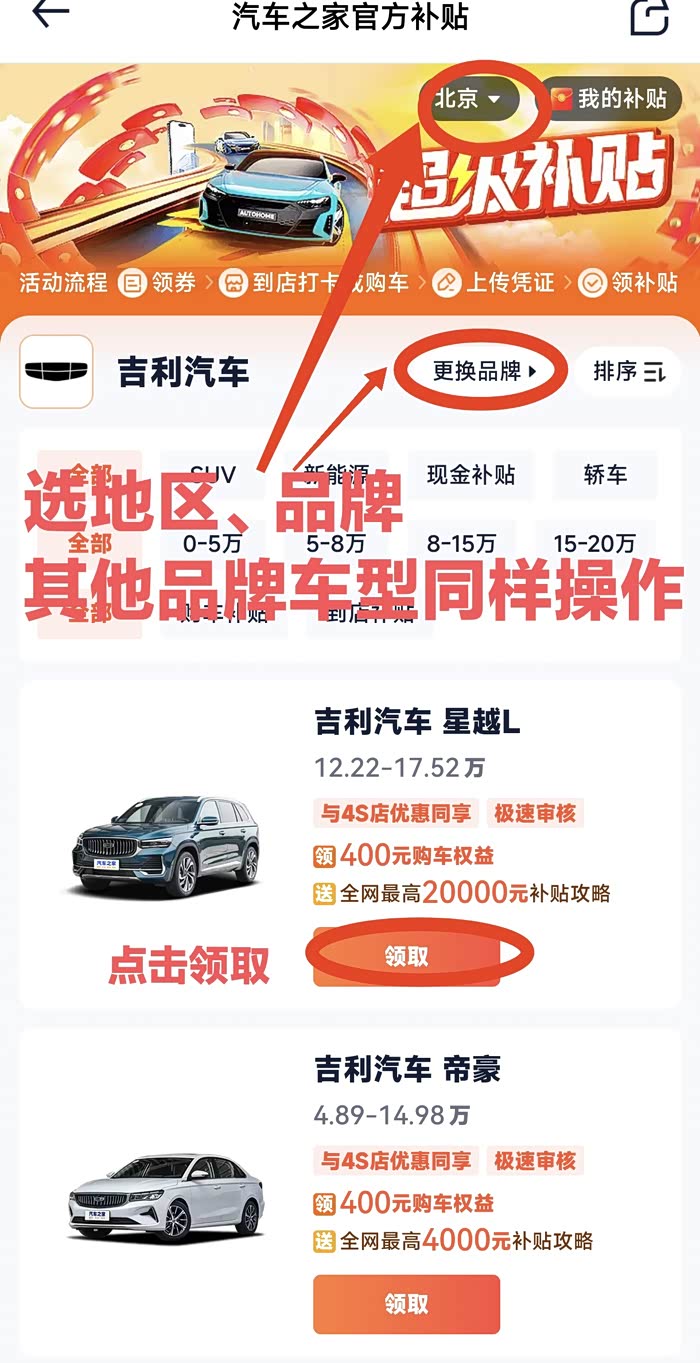
Task: Tap the share icon at top right
Action: [x=648, y=16]
